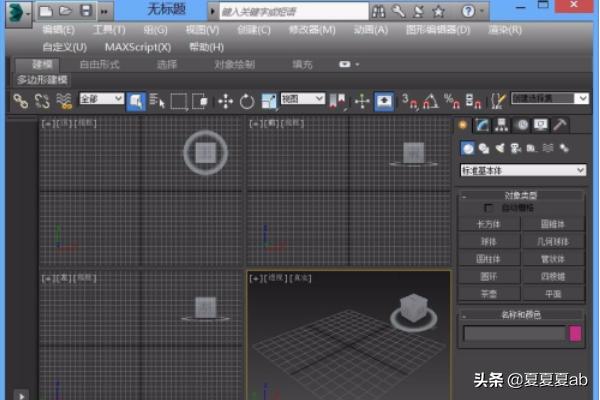
Task: Collapse the 对象类型 rollout
Action: point(523,196)
